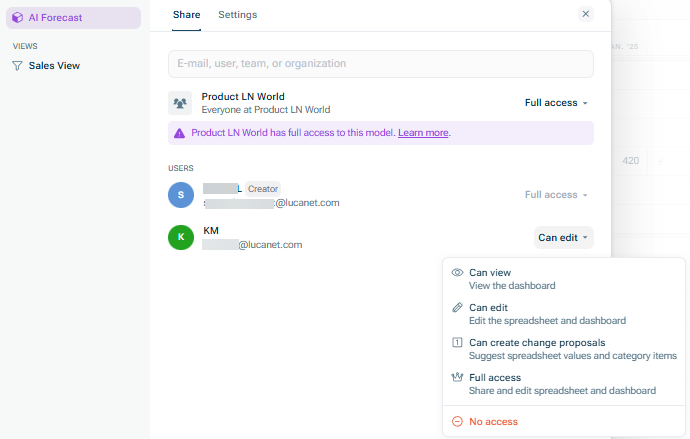This screenshot has width=690, height=439.
Task: Follow the Learn more link
Action: click(423, 133)
